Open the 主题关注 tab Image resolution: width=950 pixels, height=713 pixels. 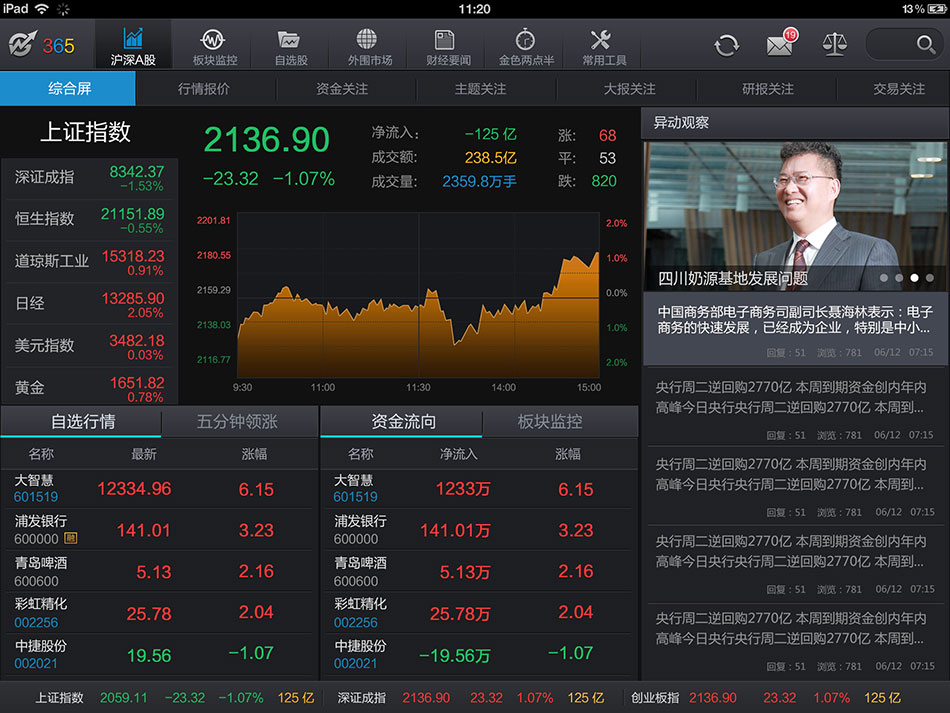481,88
